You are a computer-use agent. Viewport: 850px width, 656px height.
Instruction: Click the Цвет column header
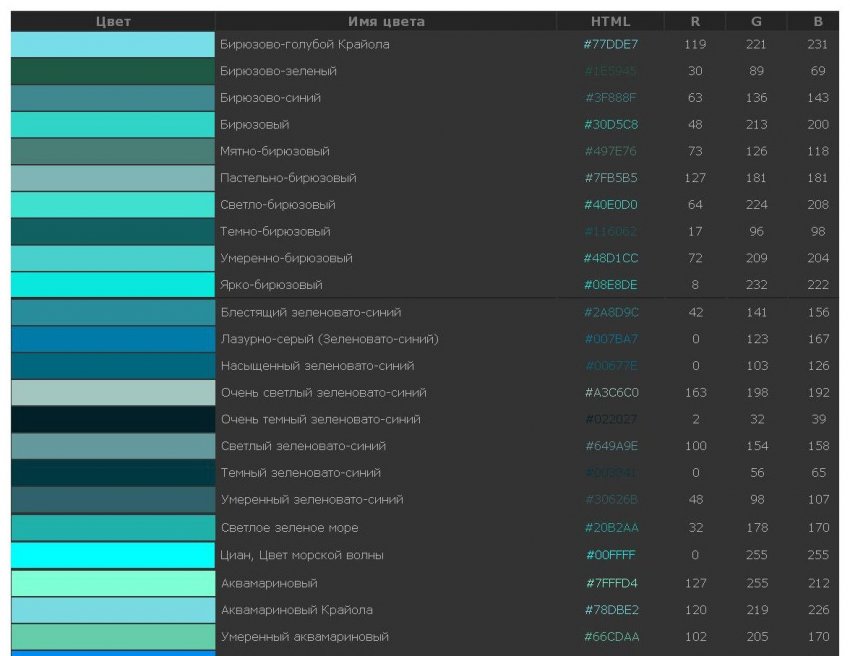[x=113, y=21]
